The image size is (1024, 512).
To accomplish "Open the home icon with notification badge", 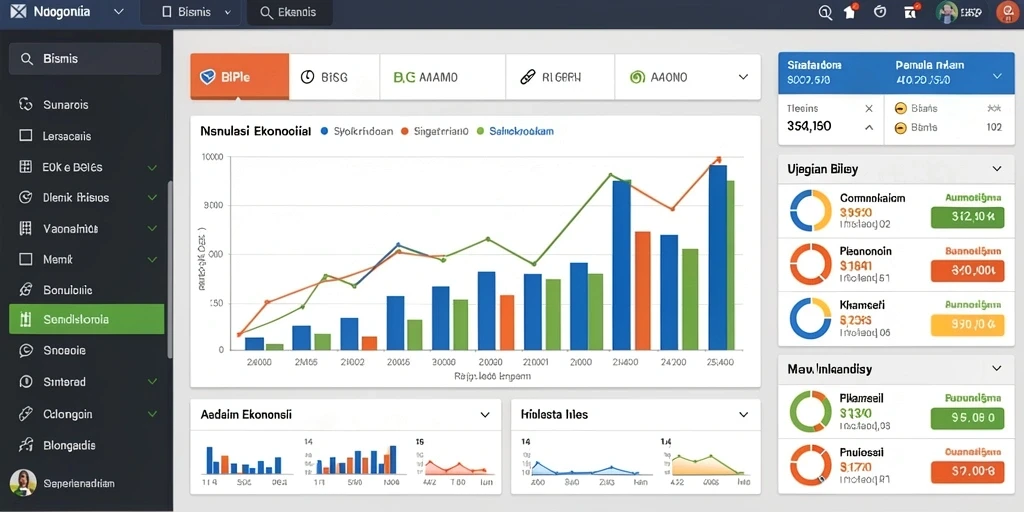I will [850, 12].
